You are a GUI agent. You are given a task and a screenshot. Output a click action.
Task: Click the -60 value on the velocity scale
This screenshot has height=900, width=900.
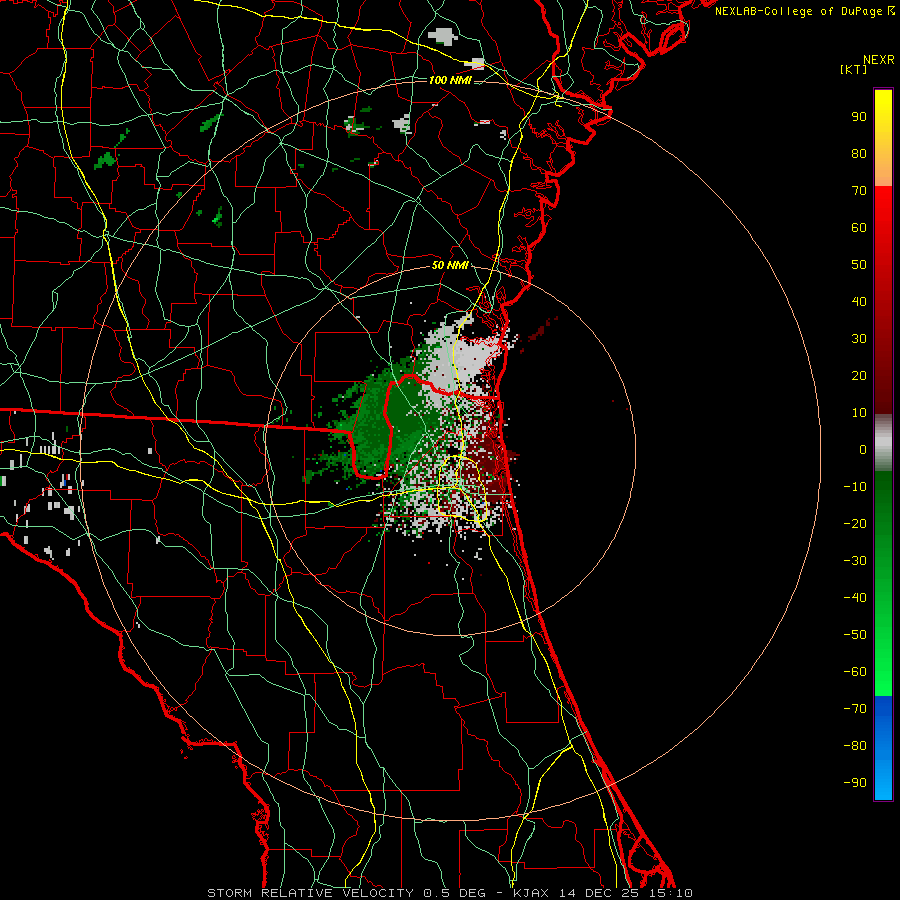pos(855,672)
